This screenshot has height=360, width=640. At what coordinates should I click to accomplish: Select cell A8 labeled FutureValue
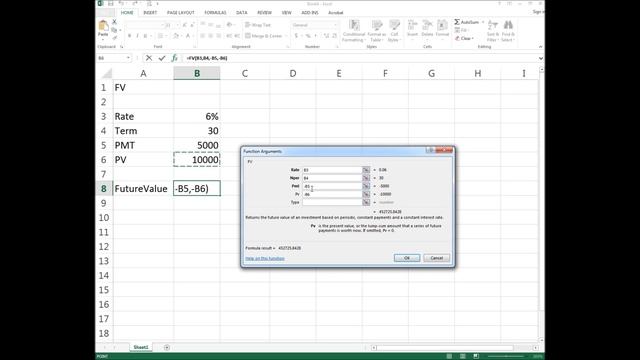[x=143, y=189]
